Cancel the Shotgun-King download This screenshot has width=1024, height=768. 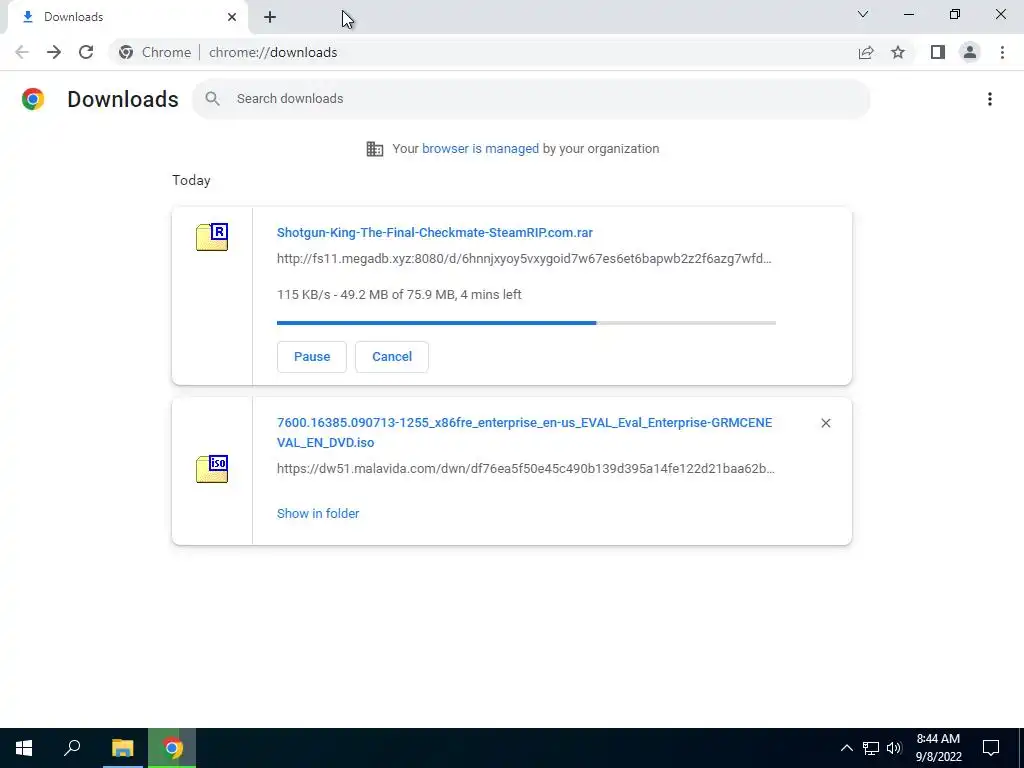coord(392,357)
